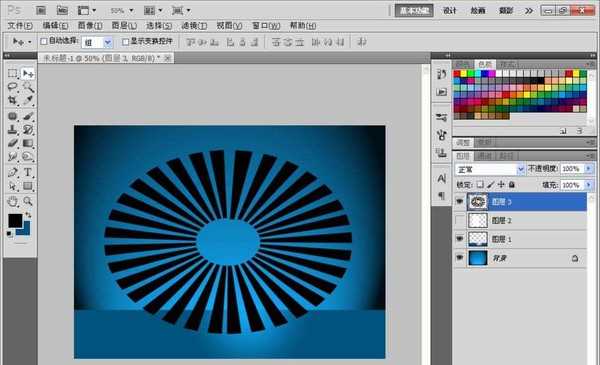Screen dimensions: 600x365
Task: Enable show transform controls checkbox
Action: [125, 41]
